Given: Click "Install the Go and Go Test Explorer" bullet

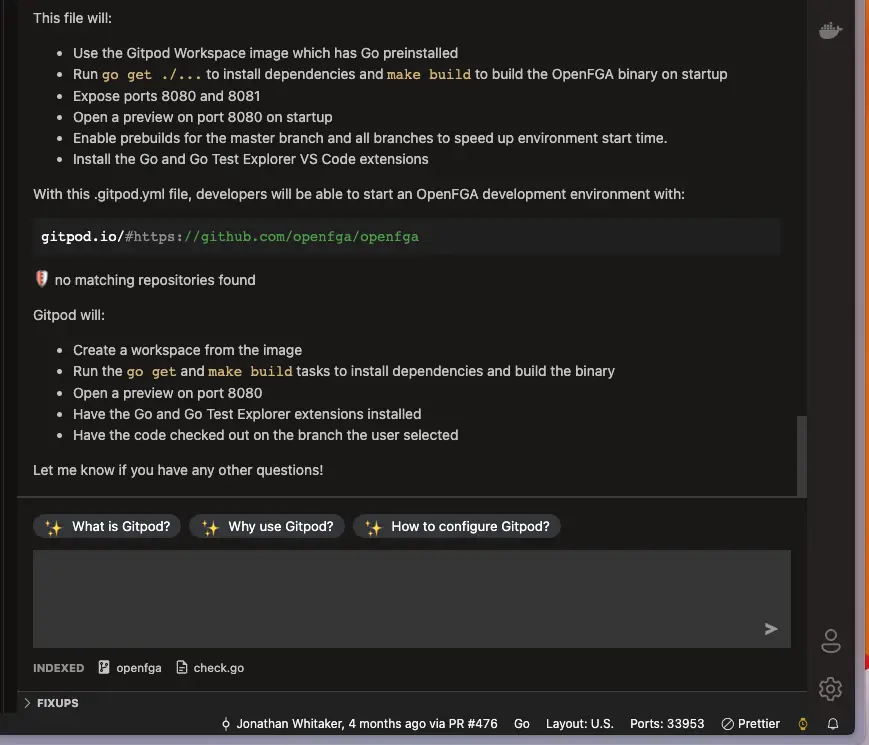Looking at the screenshot, I should click(251, 159).
